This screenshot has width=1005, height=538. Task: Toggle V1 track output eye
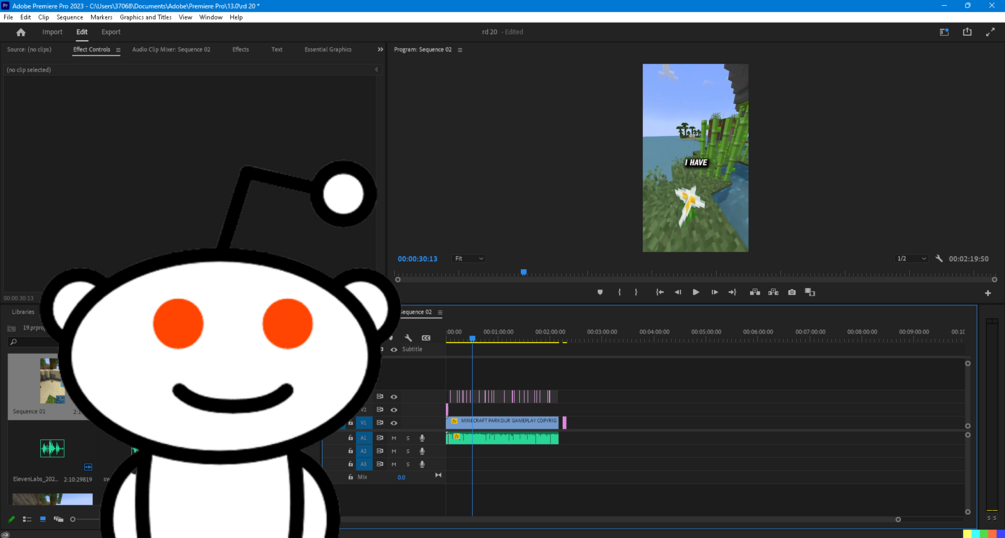pyautogui.click(x=394, y=423)
